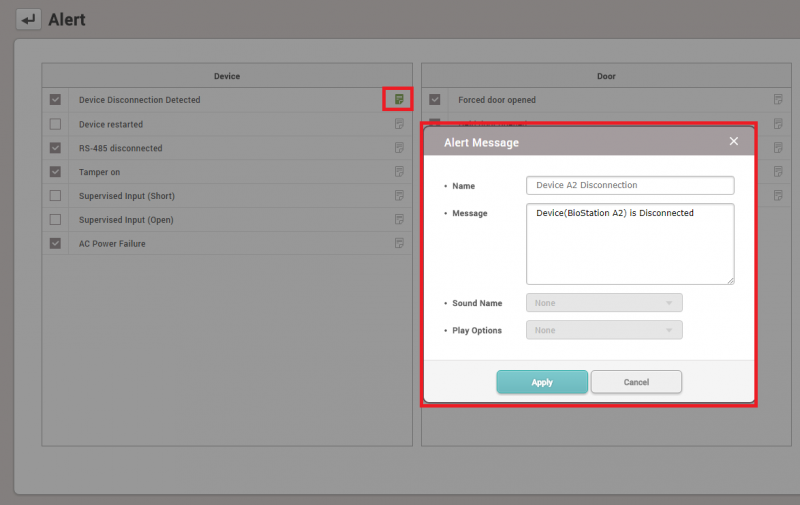Click inside the Message text area
The image size is (800, 505).
point(630,244)
